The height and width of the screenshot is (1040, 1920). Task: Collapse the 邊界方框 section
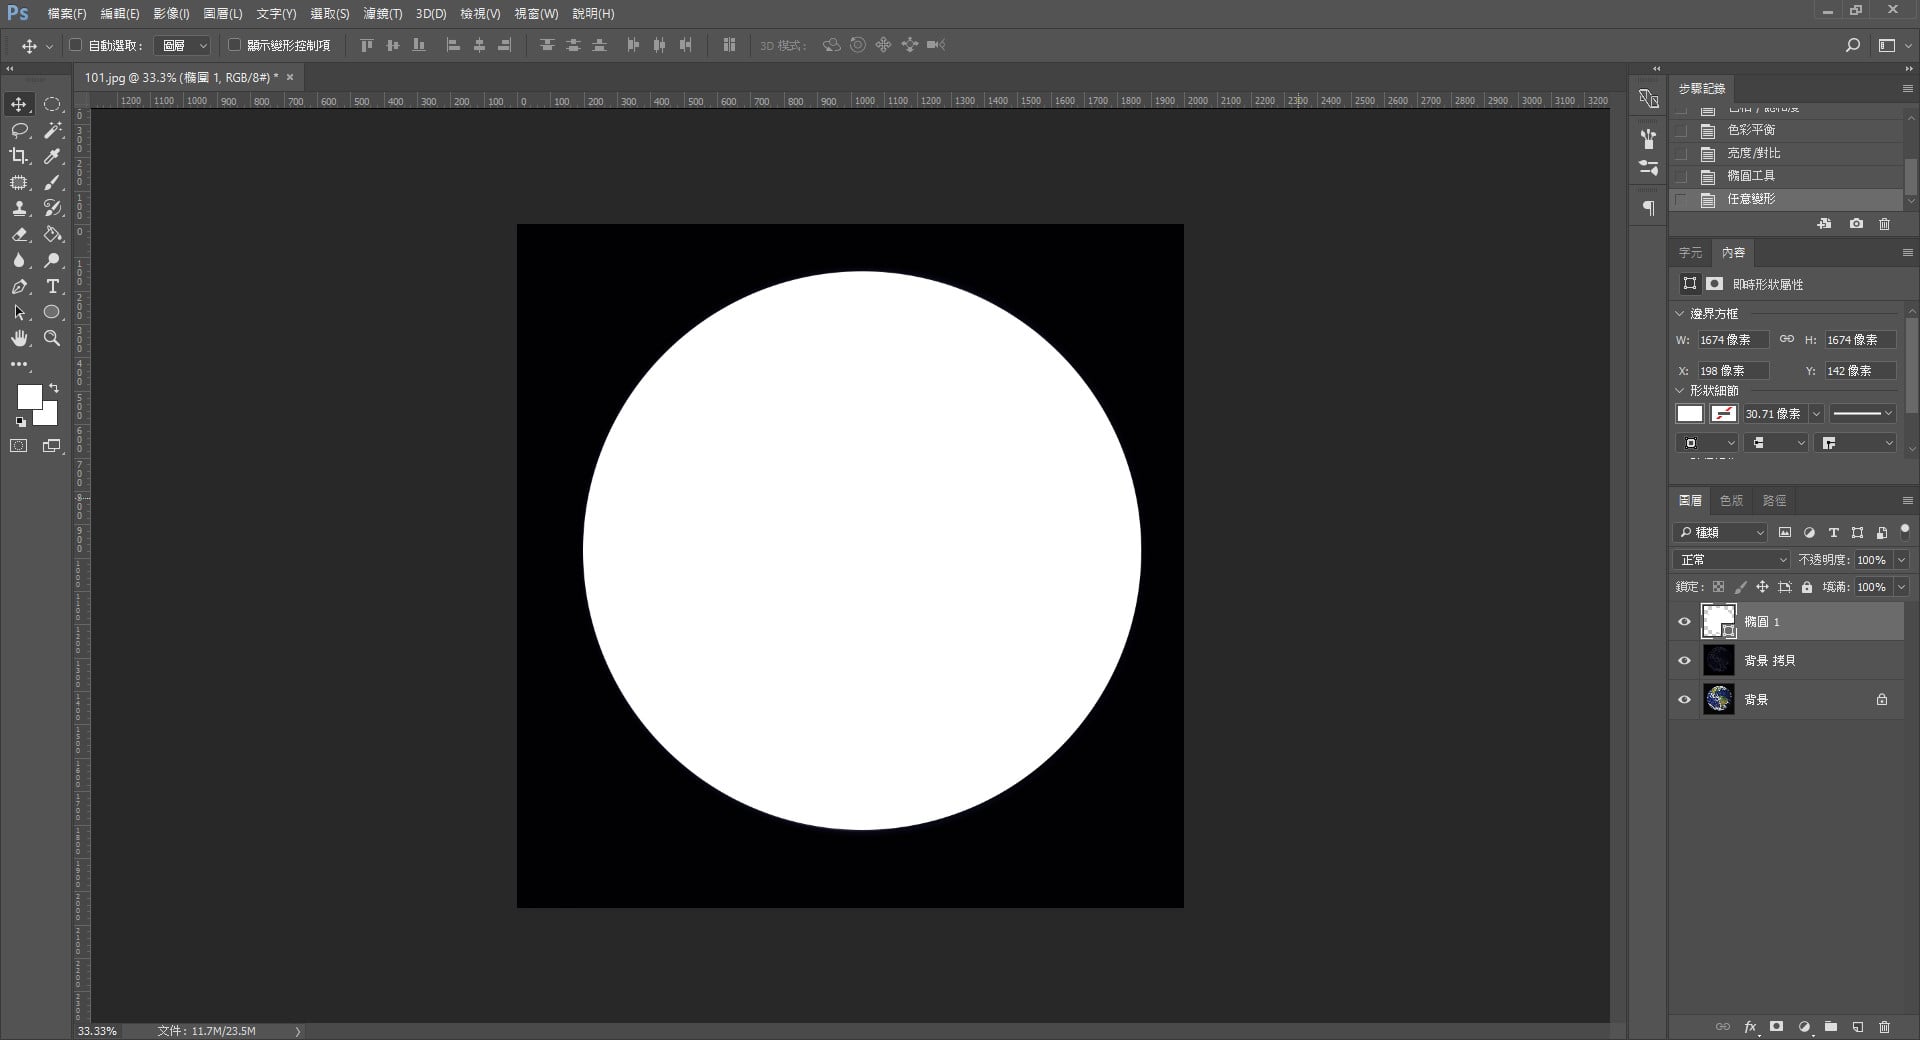pyautogui.click(x=1680, y=314)
